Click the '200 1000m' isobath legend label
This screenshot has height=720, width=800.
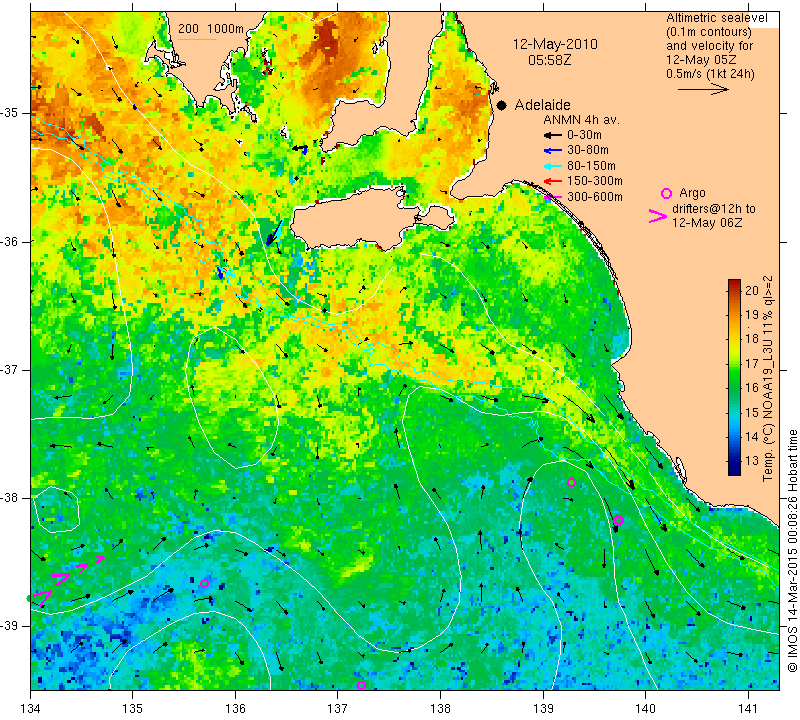coord(211,29)
